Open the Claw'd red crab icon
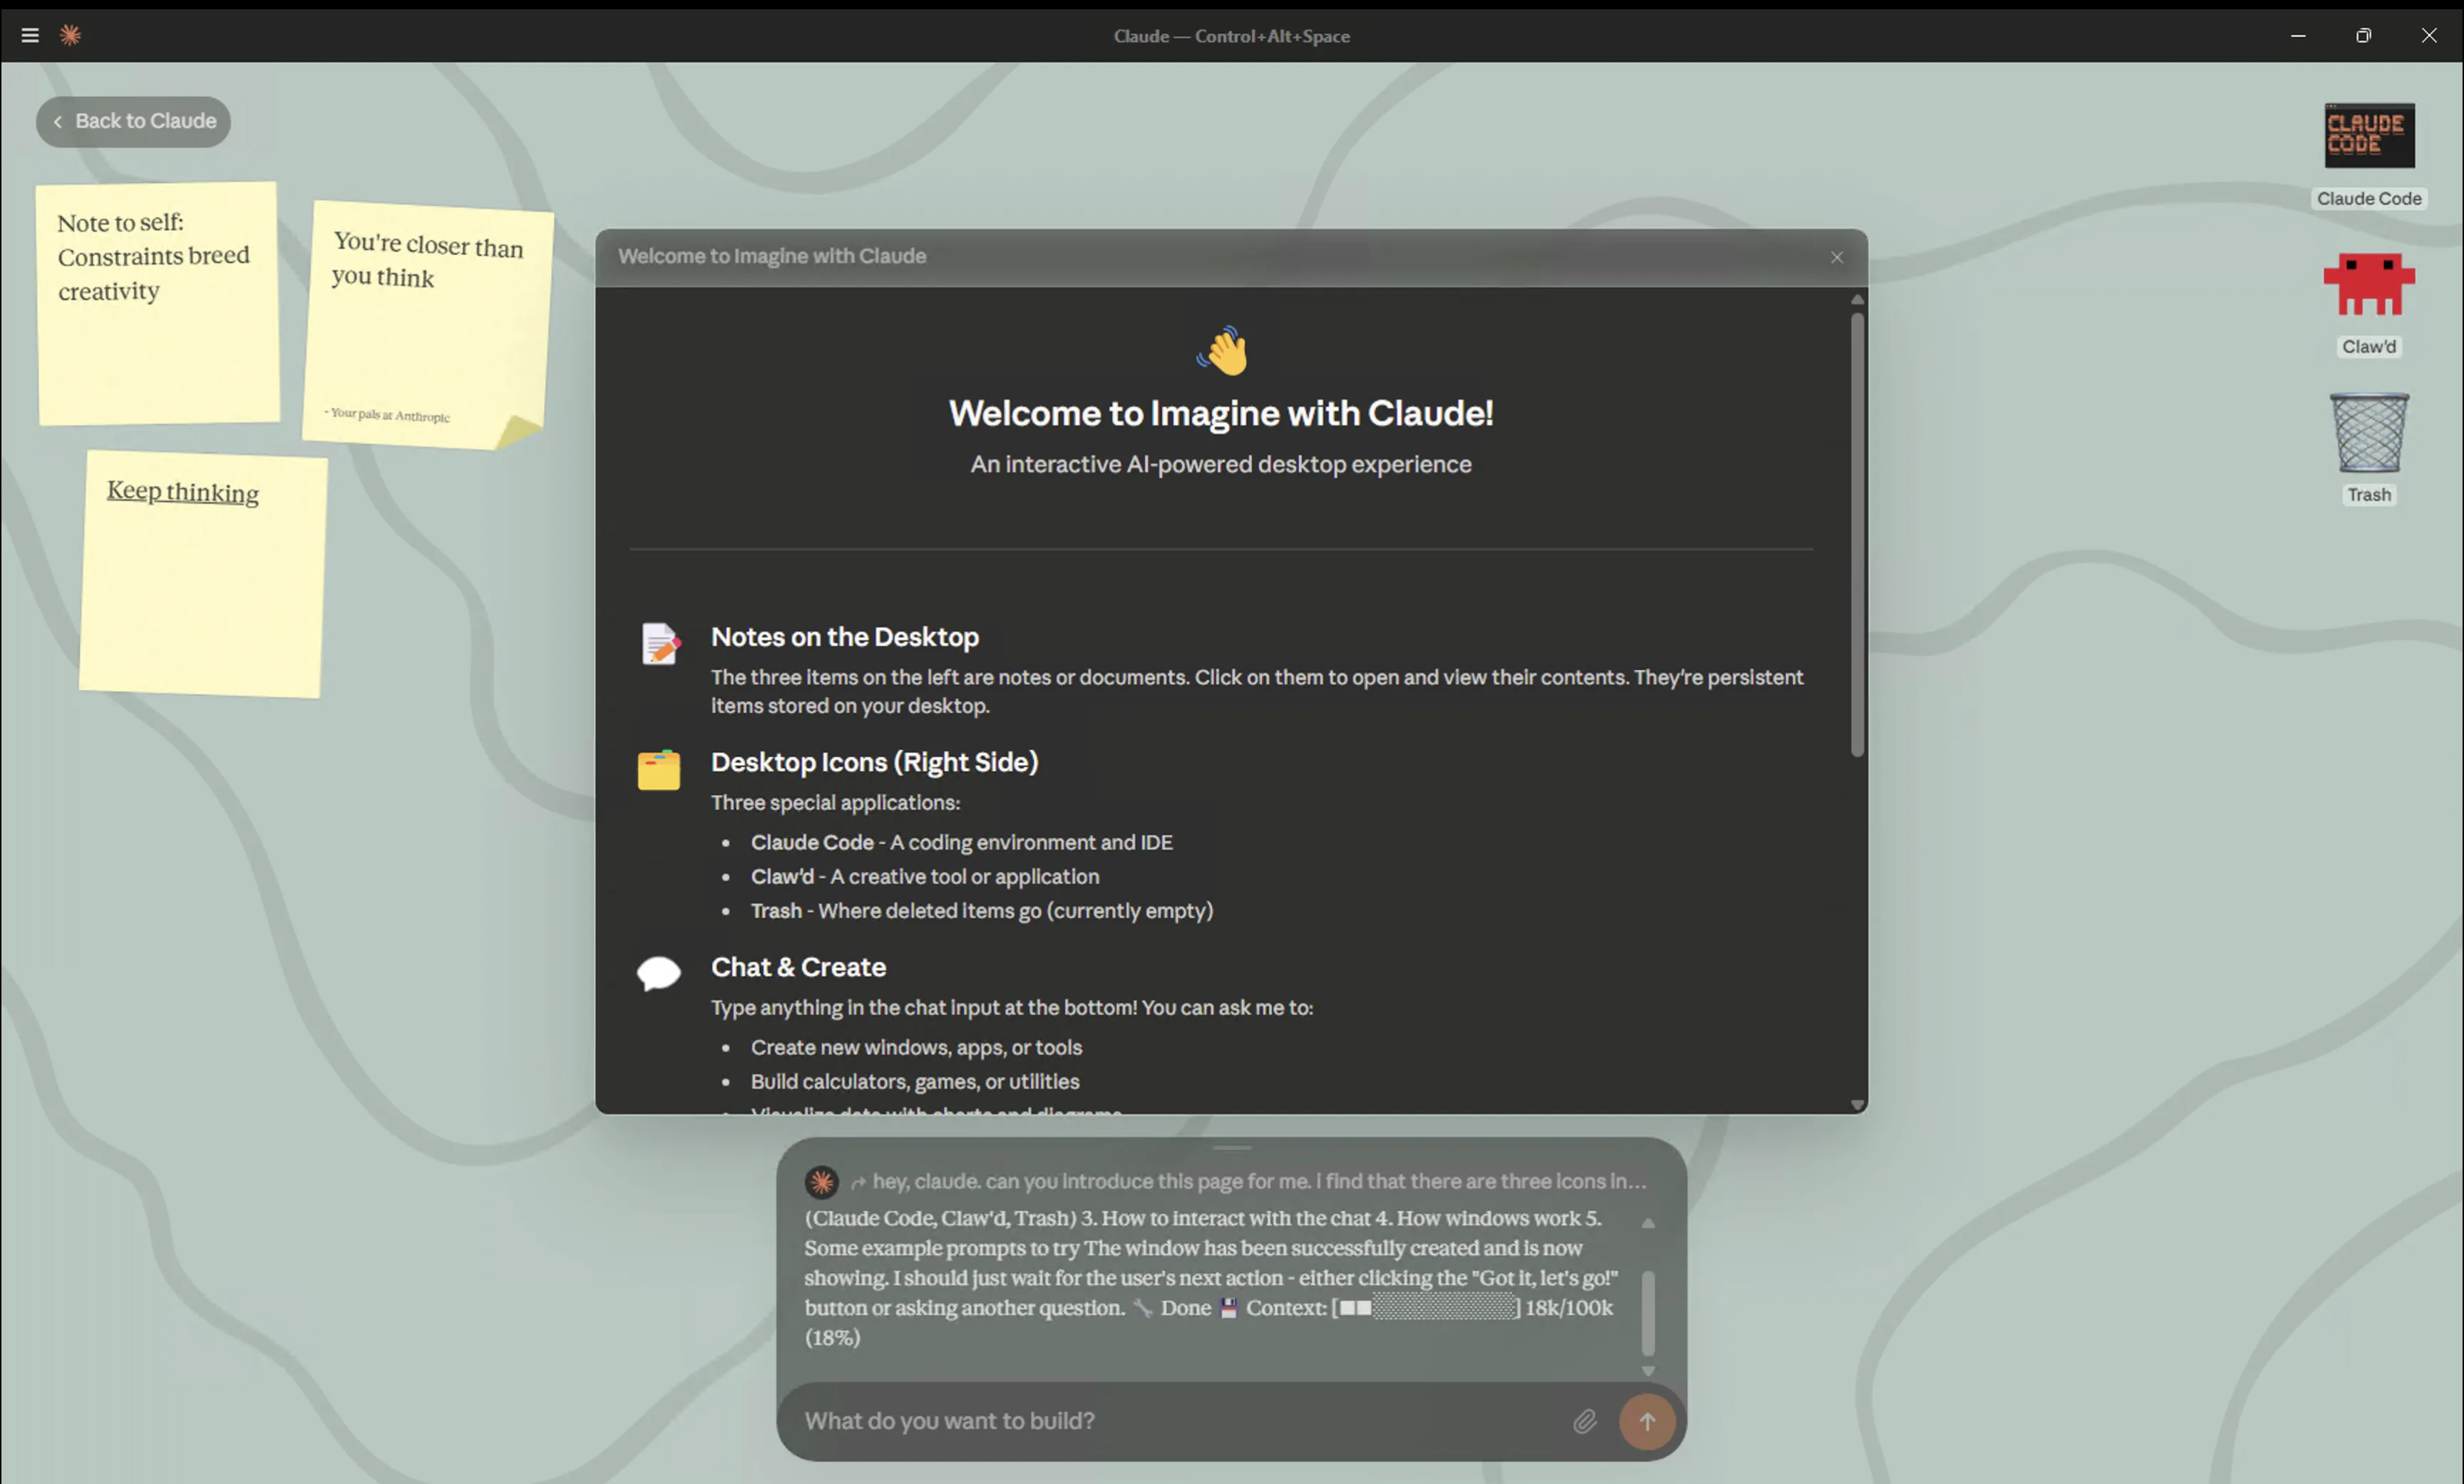Image resolution: width=2464 pixels, height=1484 pixels. [2369, 303]
